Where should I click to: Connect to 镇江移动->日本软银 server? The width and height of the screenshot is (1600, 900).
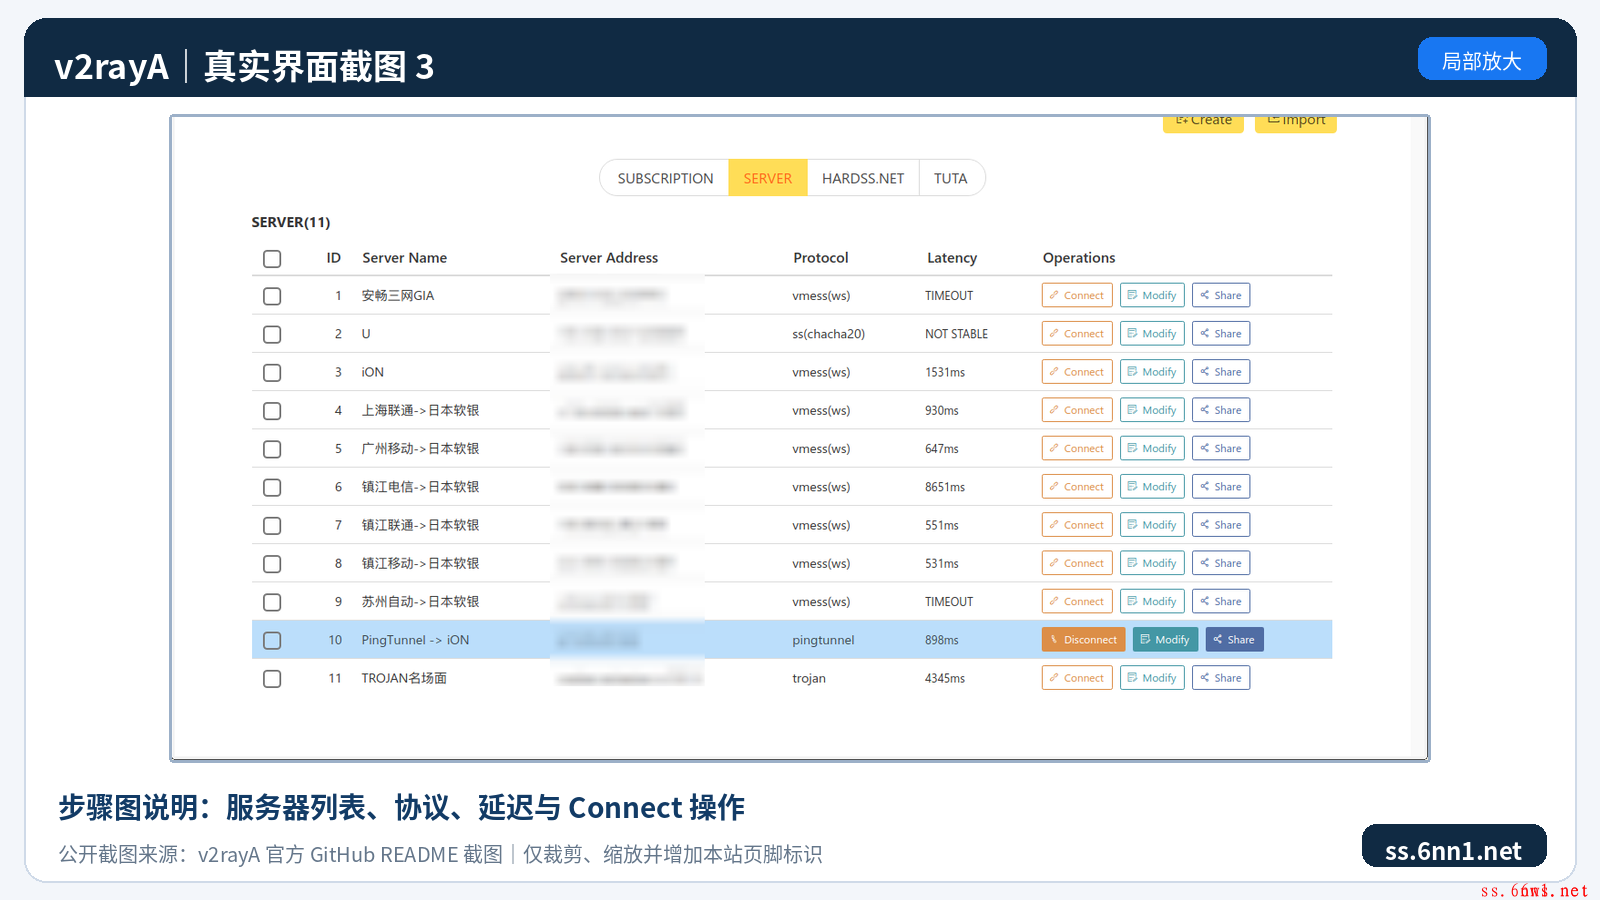[1077, 563]
